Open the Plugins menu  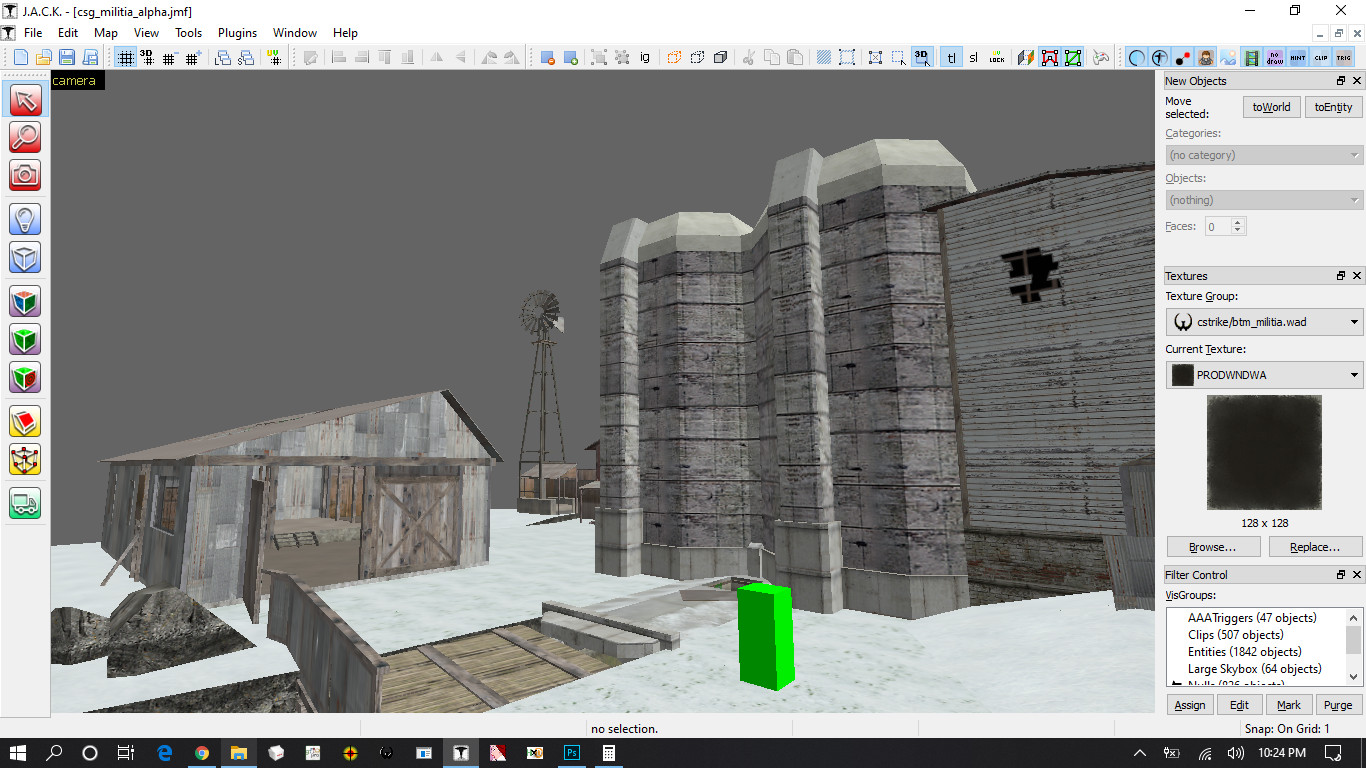(238, 33)
